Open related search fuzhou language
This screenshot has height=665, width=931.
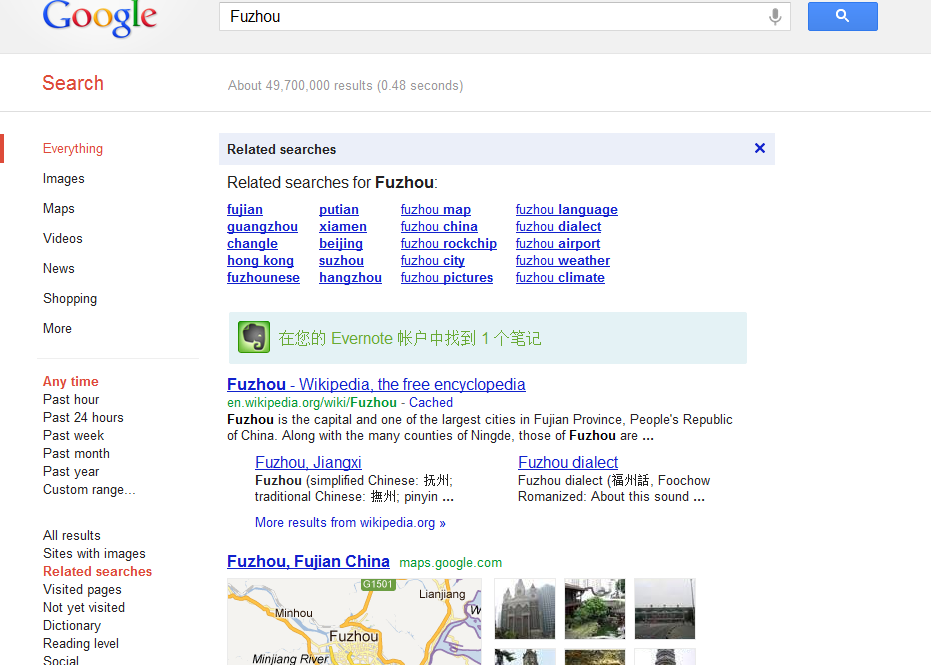(x=566, y=210)
